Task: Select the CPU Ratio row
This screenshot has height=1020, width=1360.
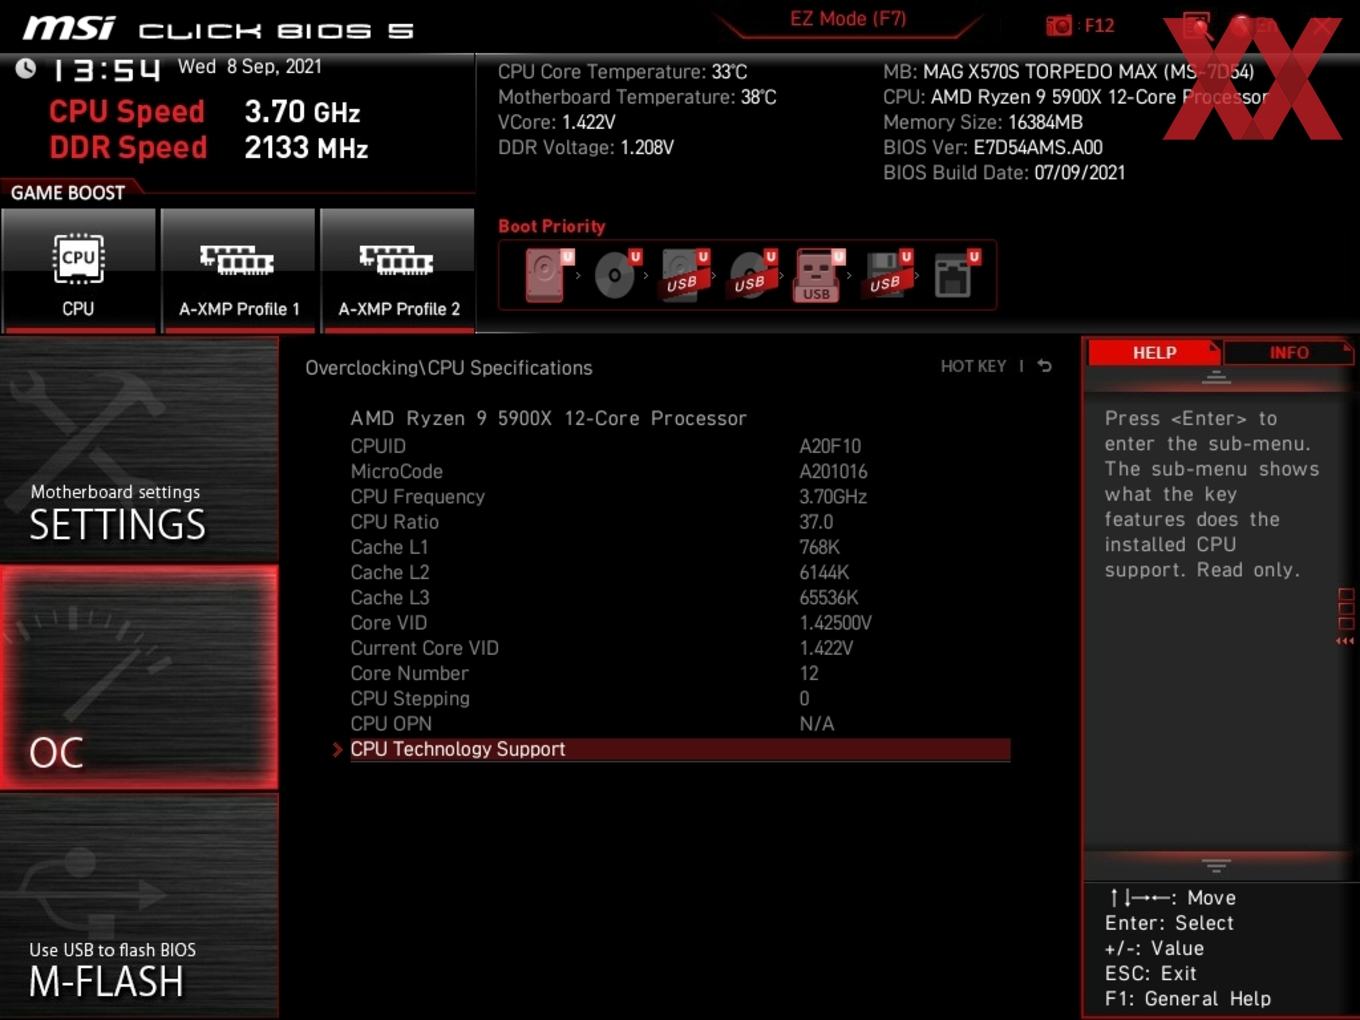Action: (680, 522)
